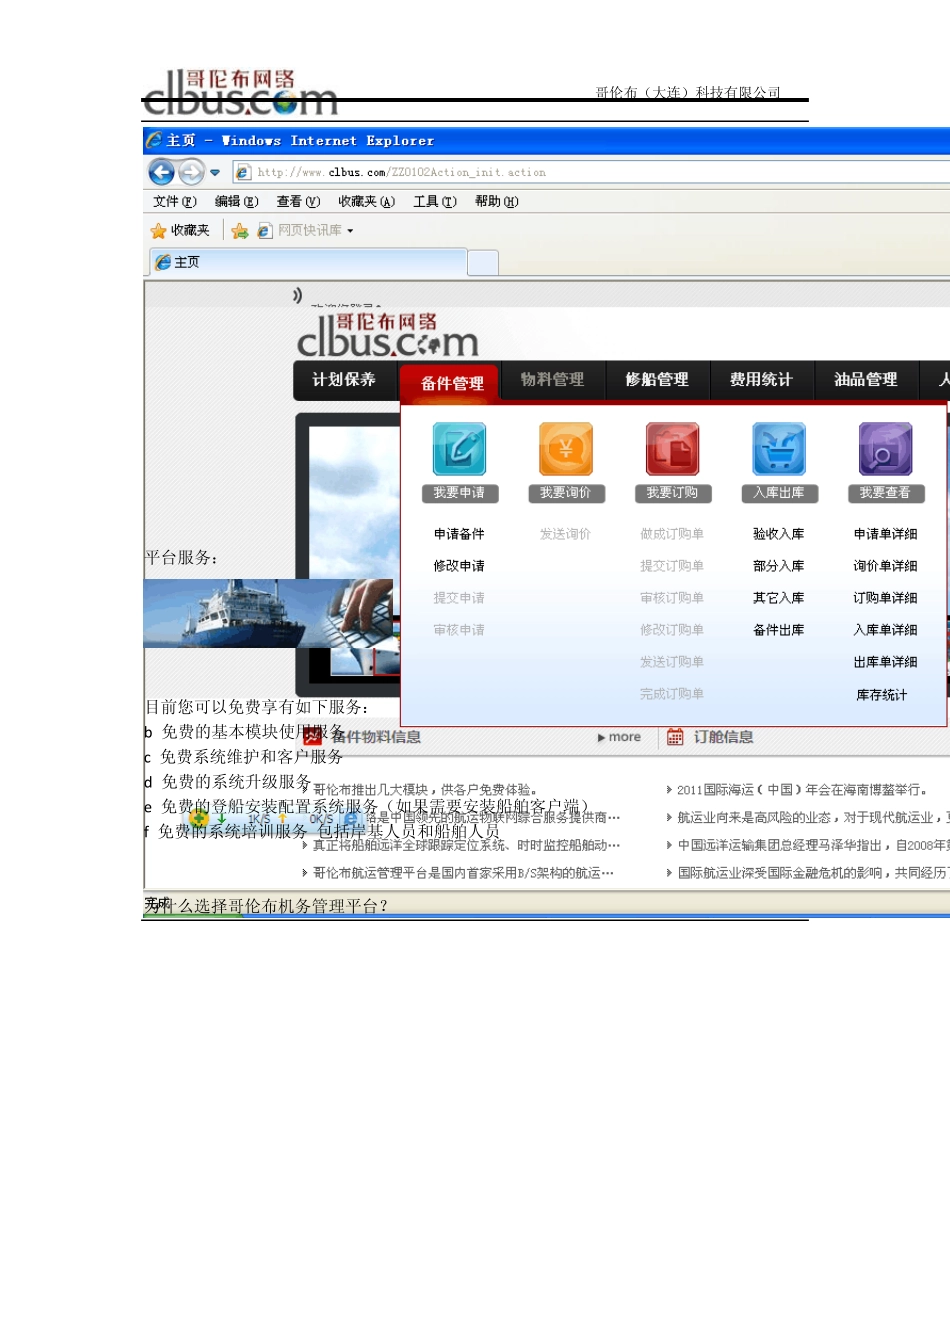The height and width of the screenshot is (1344, 950).
Task: Open the 查看 menu
Action: pos(299,201)
